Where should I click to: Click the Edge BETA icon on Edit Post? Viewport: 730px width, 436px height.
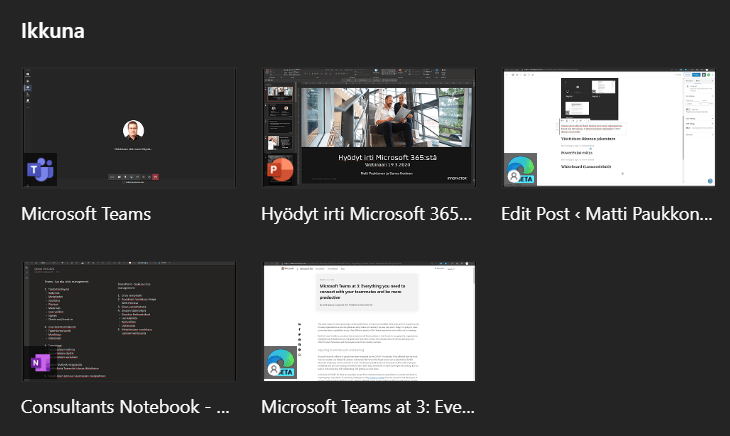click(522, 170)
